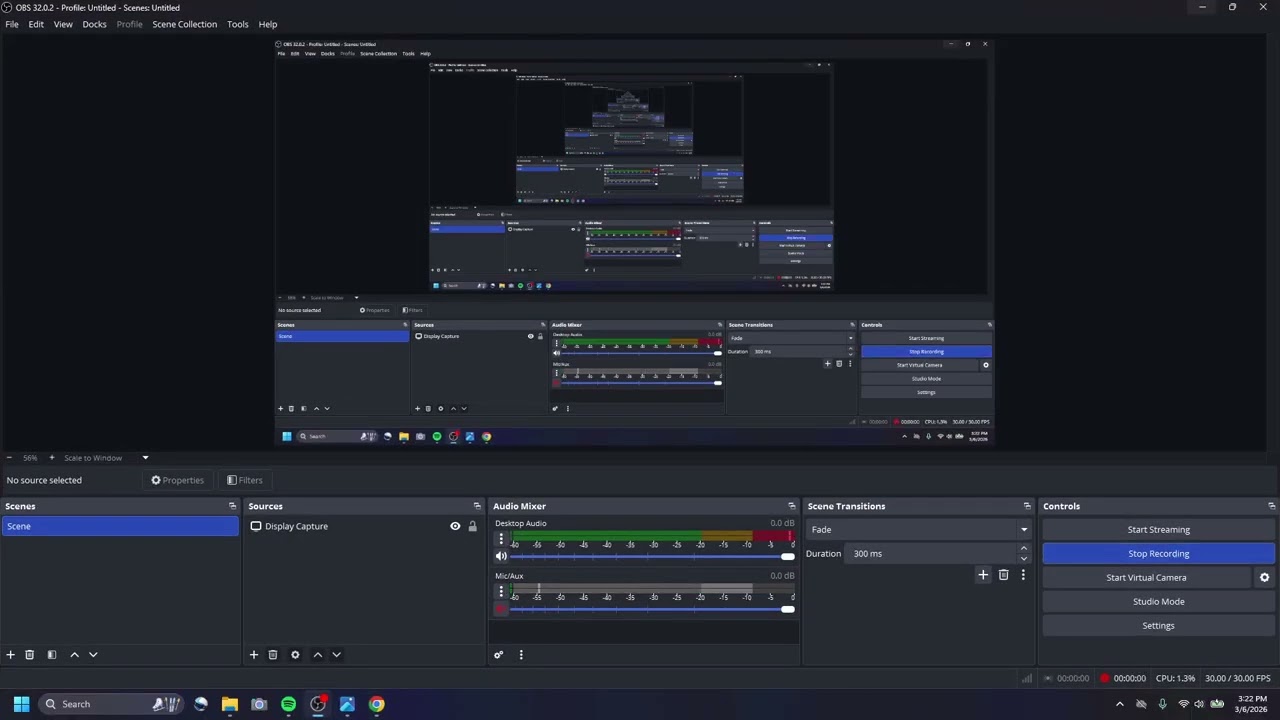Show hidden system tray icons chevron
This screenshot has height=720, width=1280.
(x=1120, y=704)
